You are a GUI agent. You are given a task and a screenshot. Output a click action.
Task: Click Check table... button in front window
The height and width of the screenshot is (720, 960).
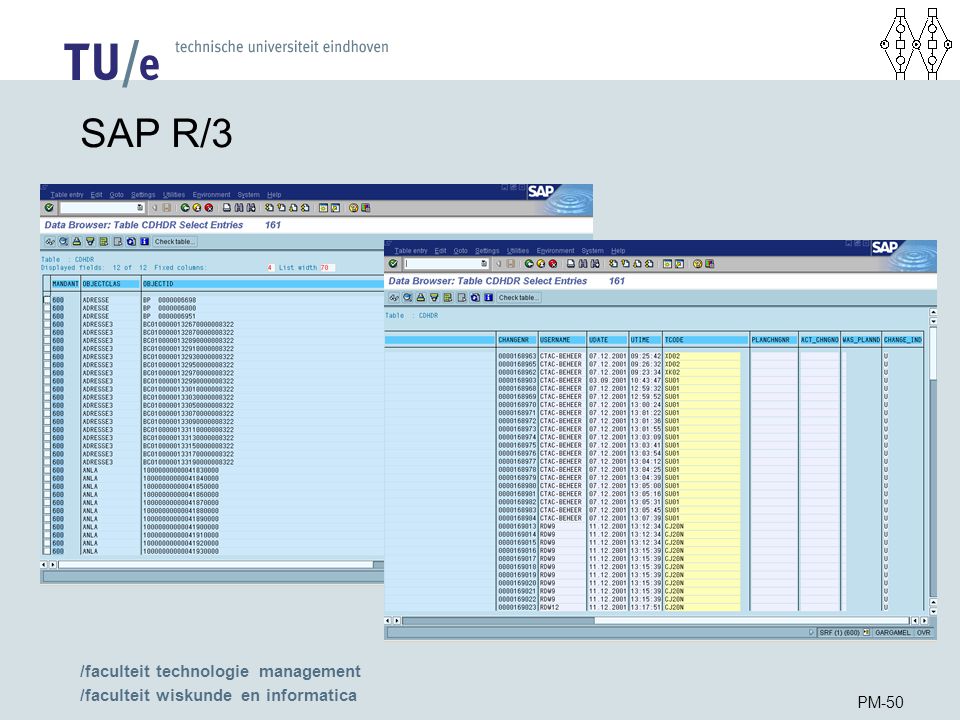pos(519,298)
